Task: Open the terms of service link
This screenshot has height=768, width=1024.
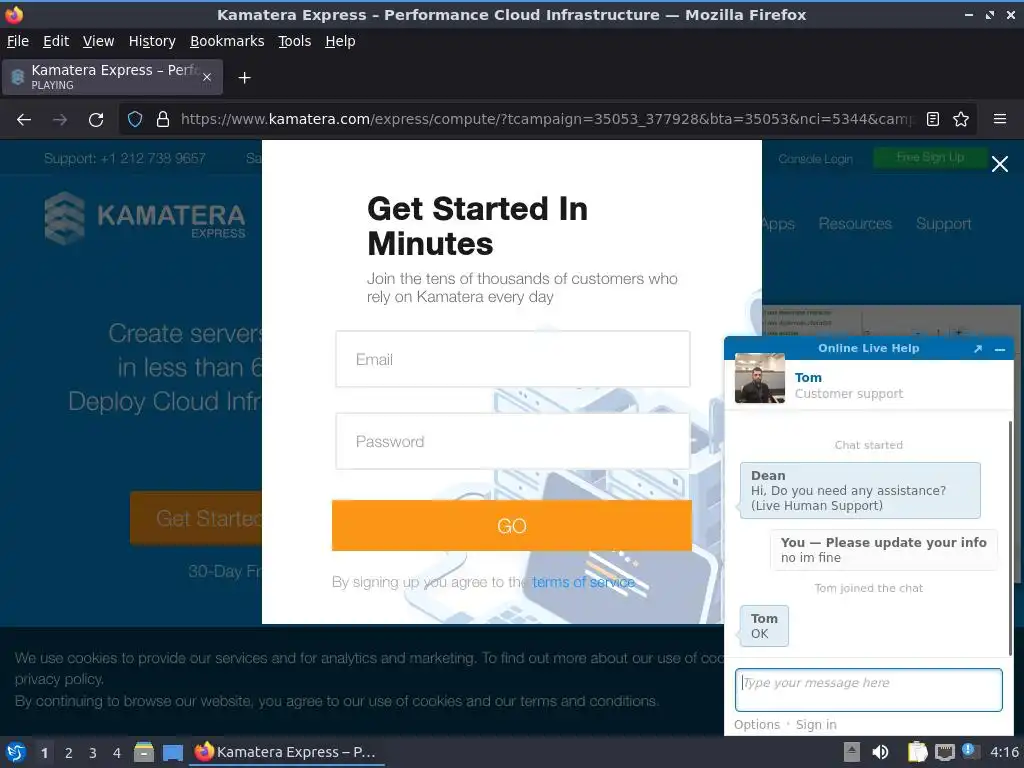Action: pos(583,582)
